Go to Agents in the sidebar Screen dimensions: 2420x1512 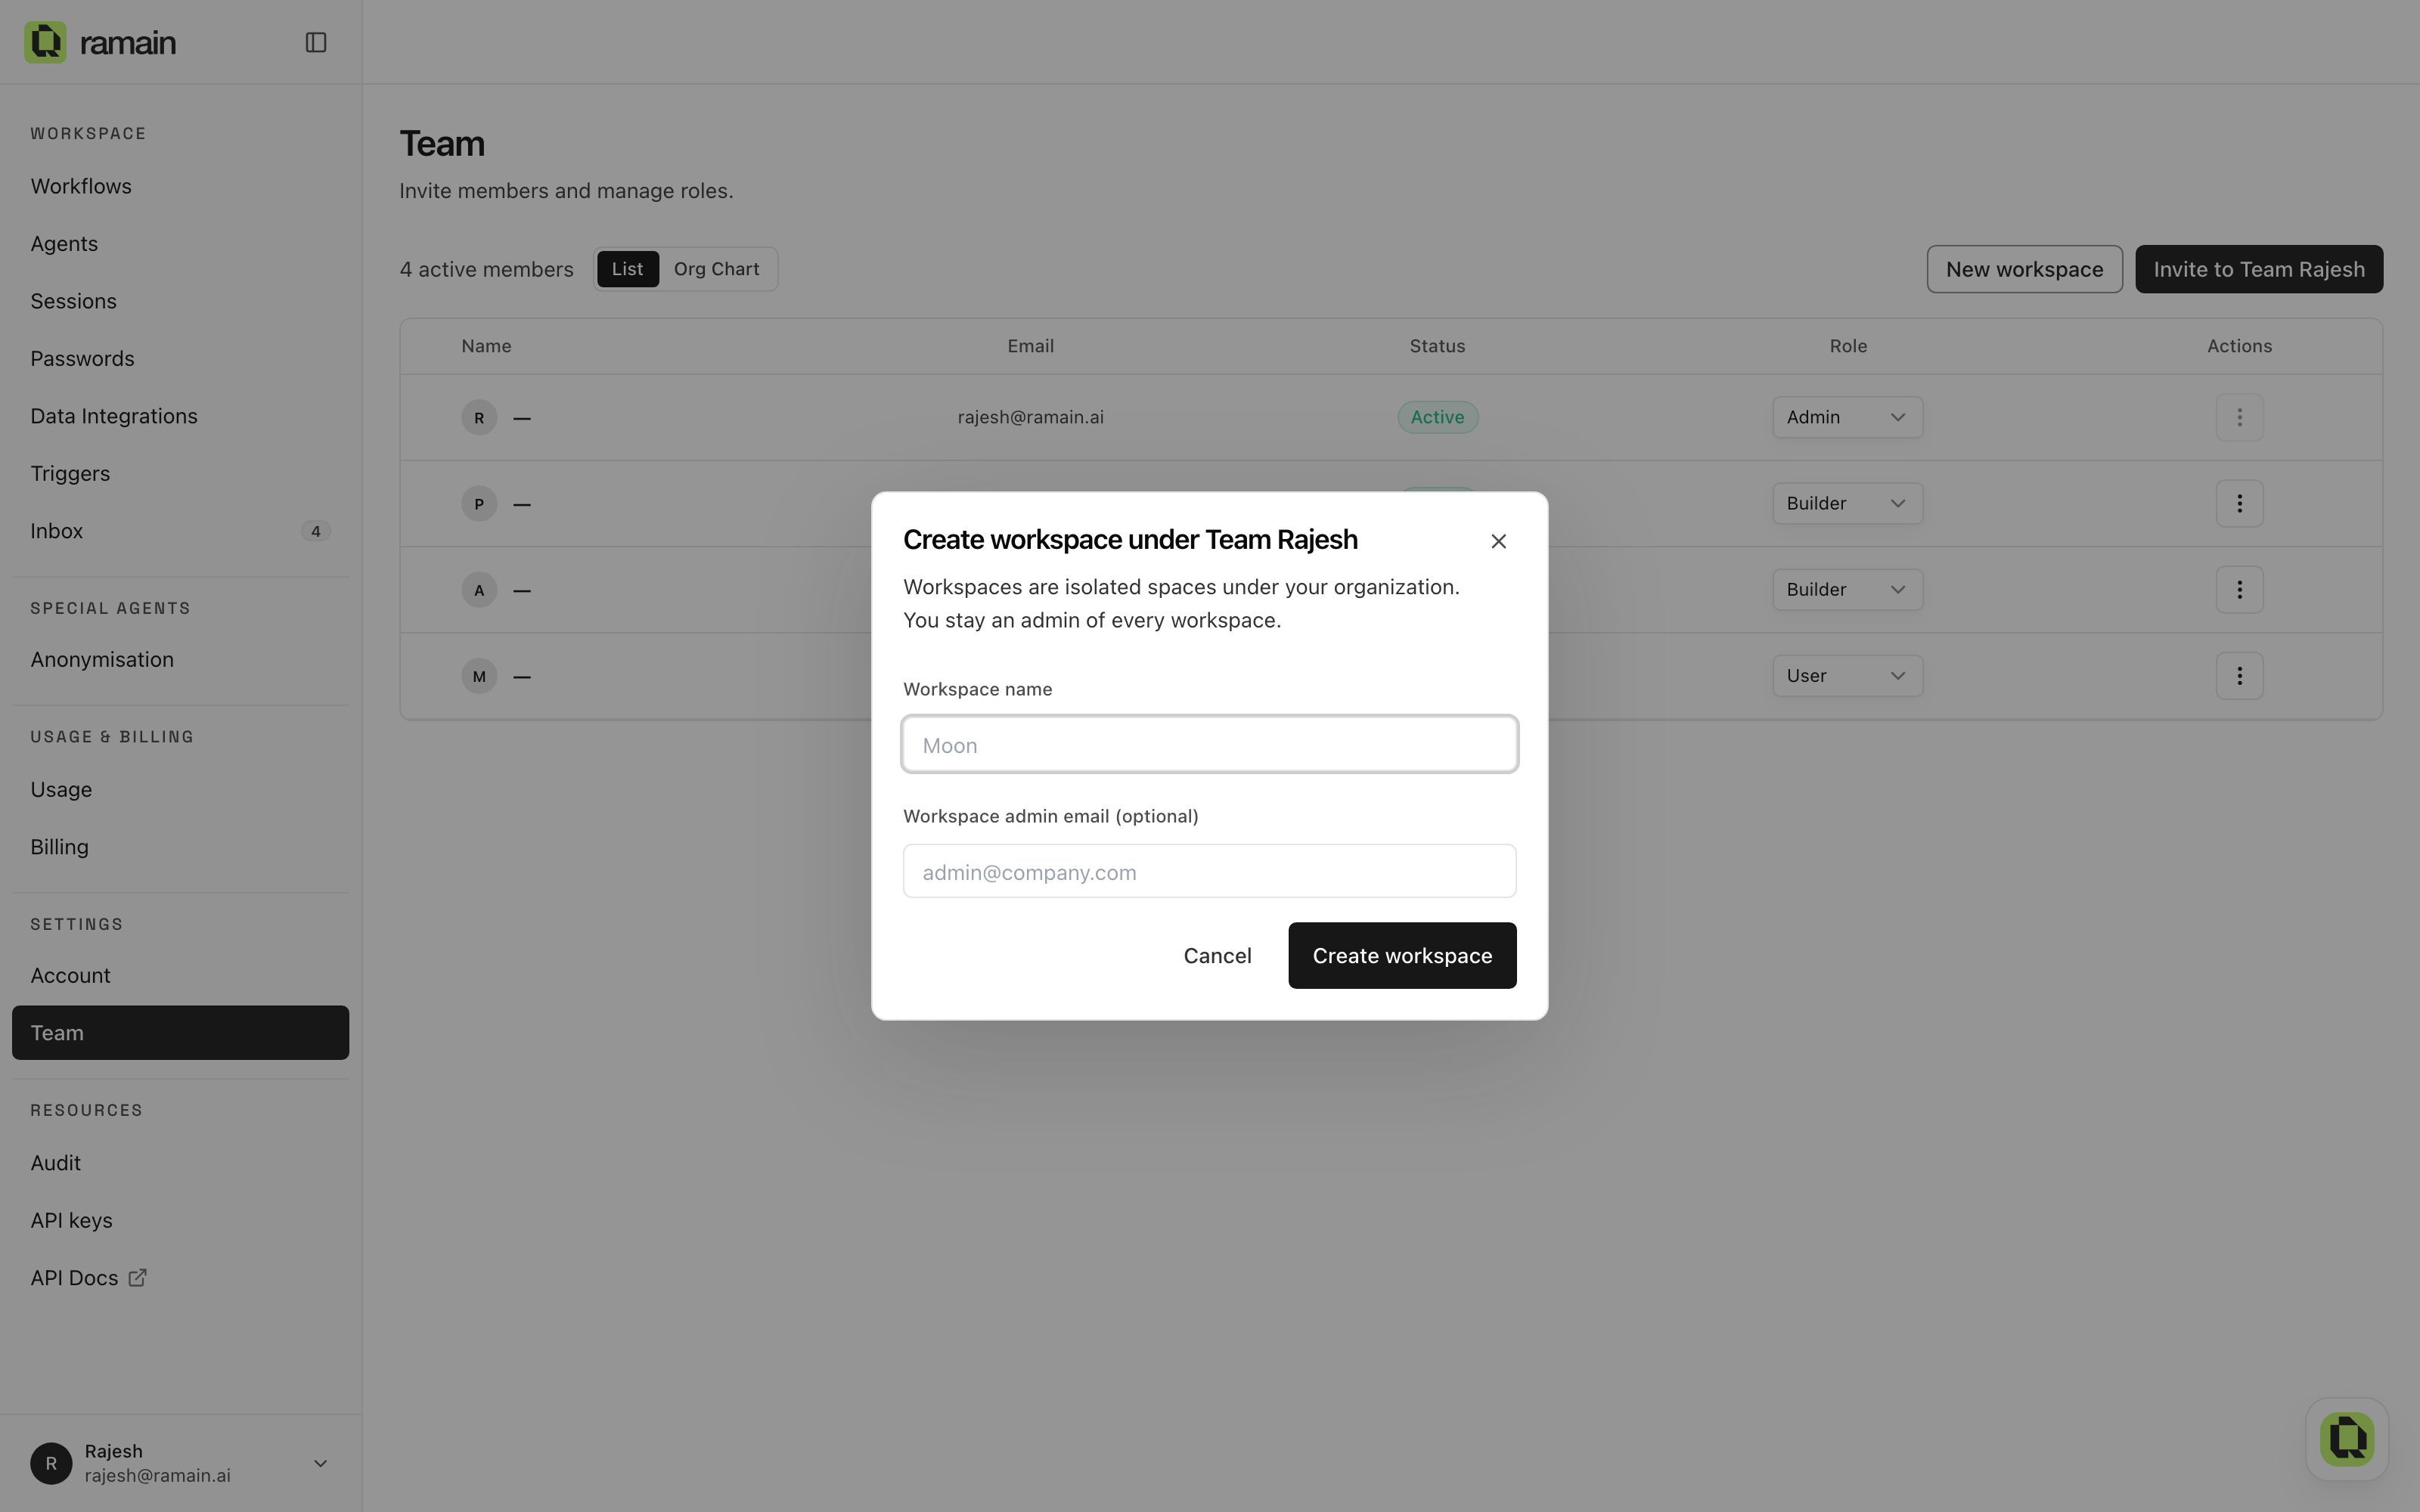coord(180,244)
